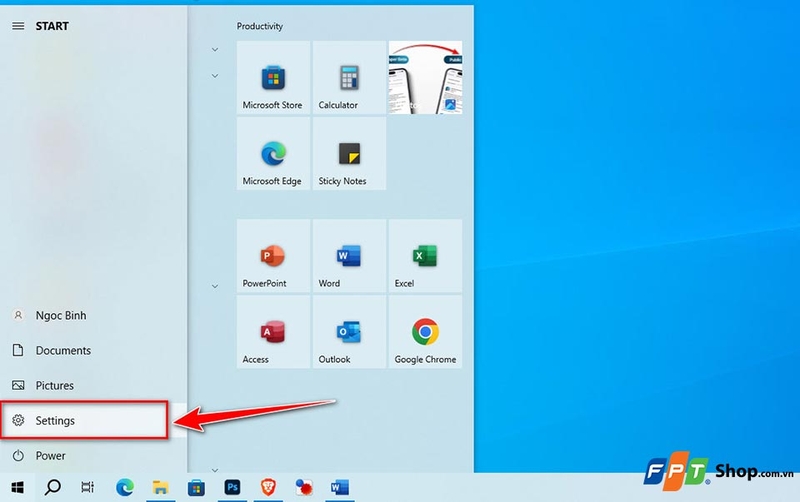Screen dimensions: 800x502
Task: Launch the Excel tile
Action: point(425,256)
